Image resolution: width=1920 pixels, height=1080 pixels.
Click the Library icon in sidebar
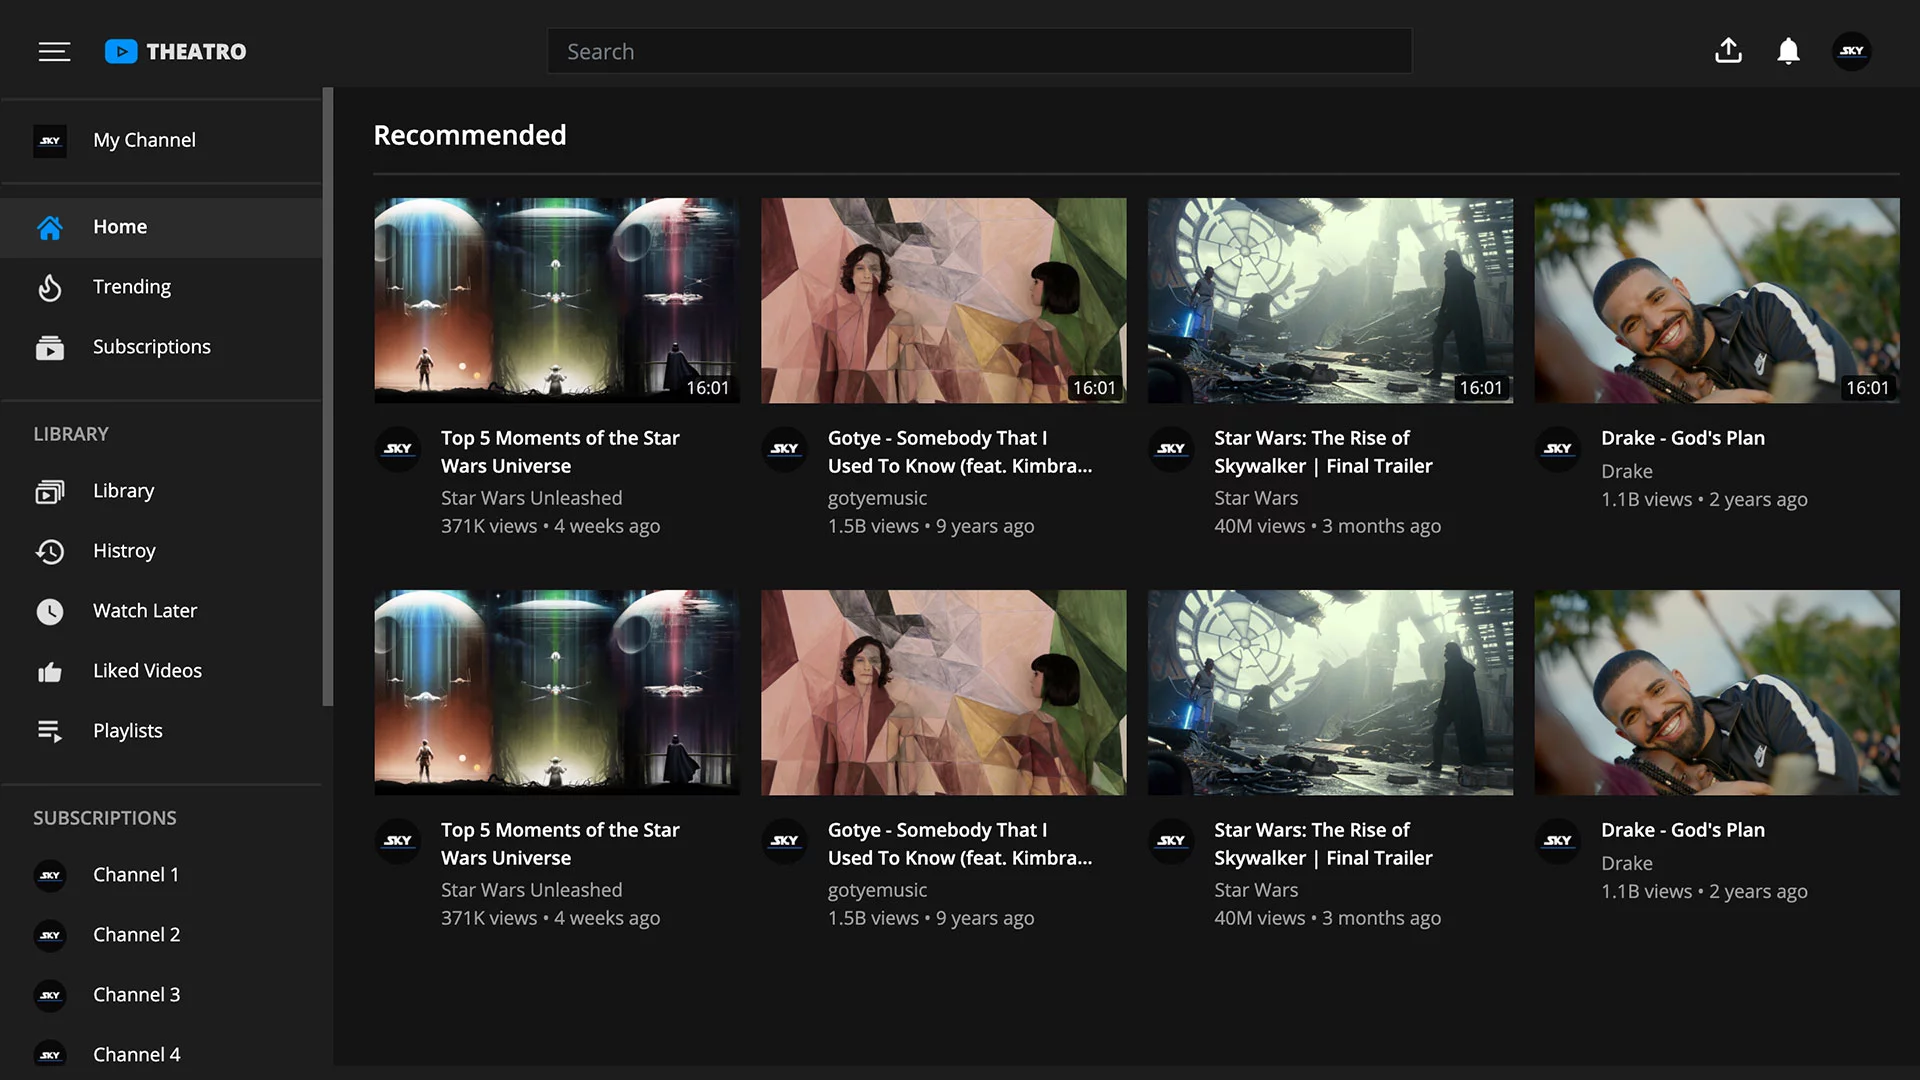(50, 492)
